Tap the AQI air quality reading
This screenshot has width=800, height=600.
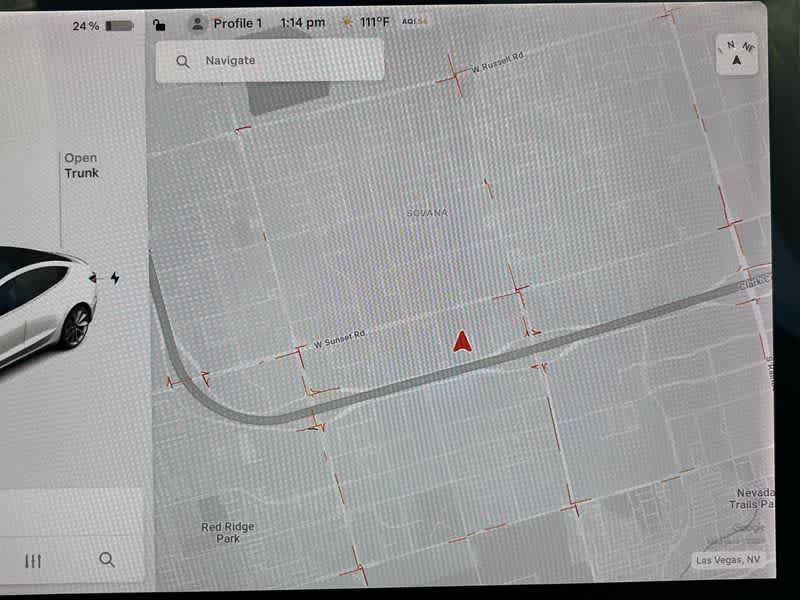pyautogui.click(x=415, y=21)
